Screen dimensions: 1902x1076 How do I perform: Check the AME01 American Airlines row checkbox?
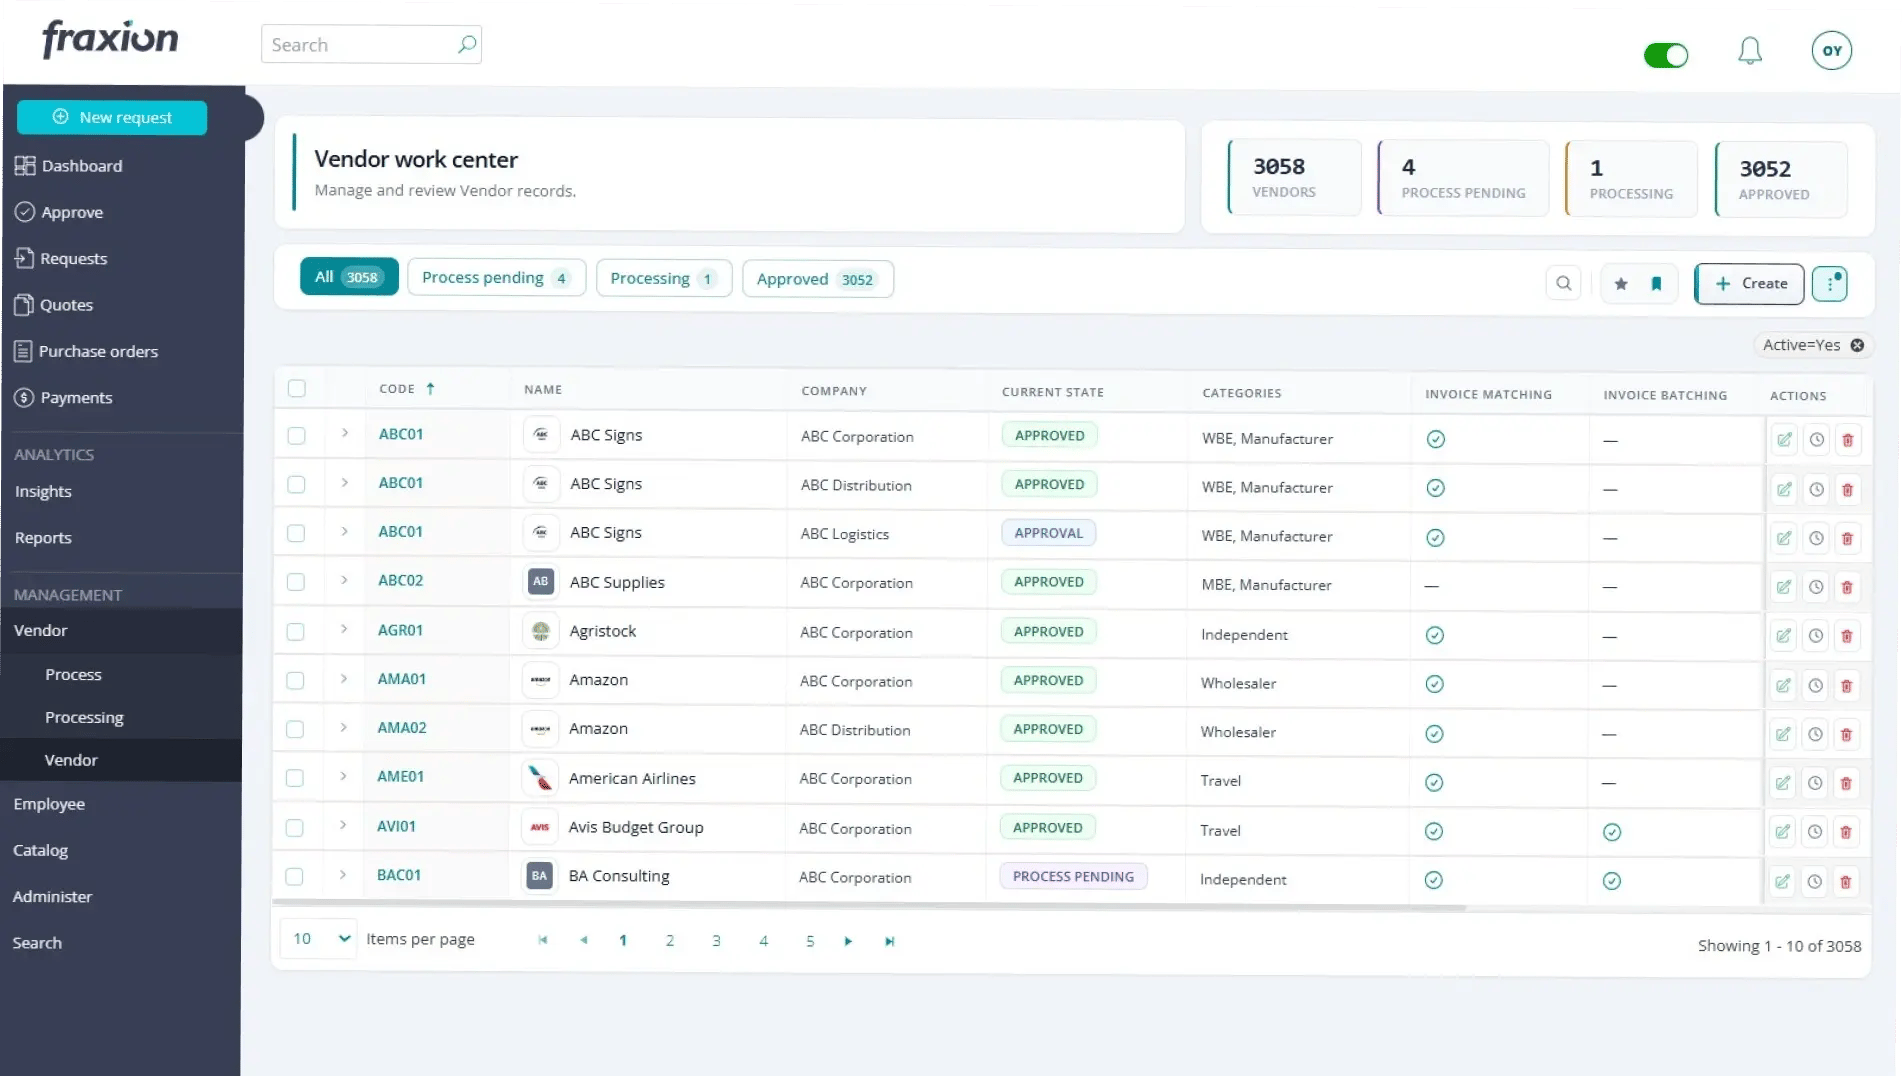295,778
